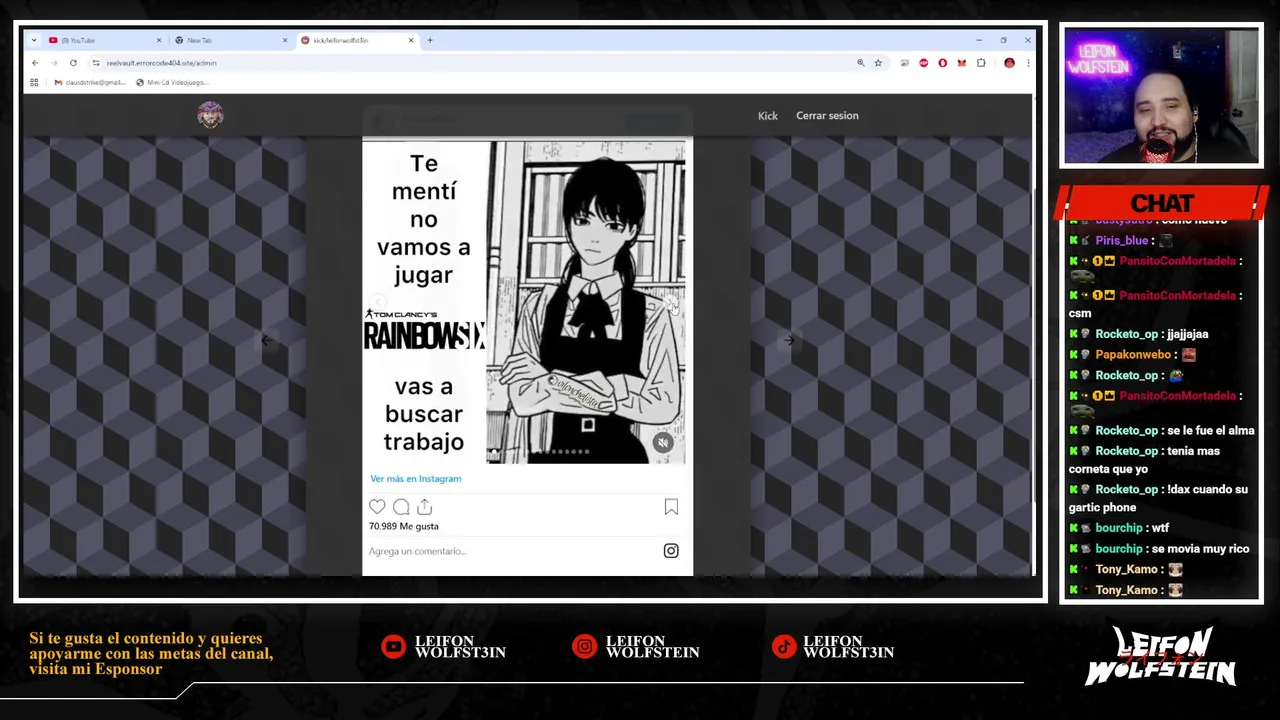
Task: Reload the page with refresh icon
Action: pyautogui.click(x=73, y=63)
